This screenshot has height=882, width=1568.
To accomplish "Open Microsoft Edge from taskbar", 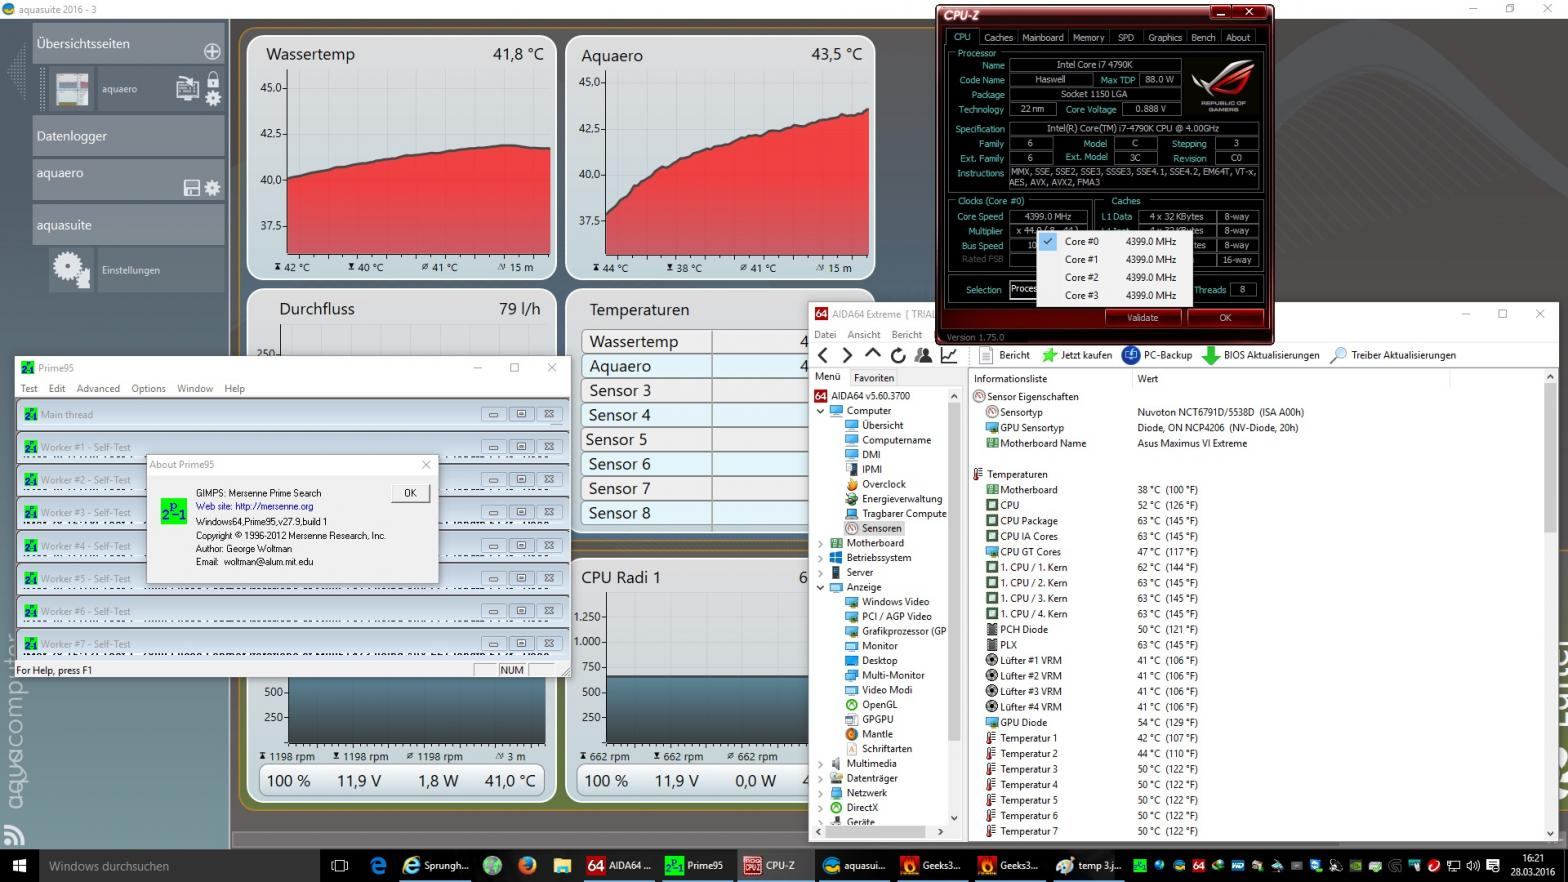I will (378, 866).
